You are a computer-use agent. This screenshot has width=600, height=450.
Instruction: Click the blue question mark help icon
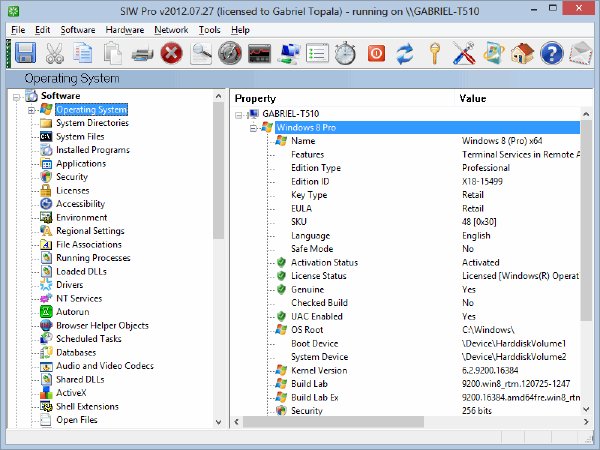[x=551, y=53]
